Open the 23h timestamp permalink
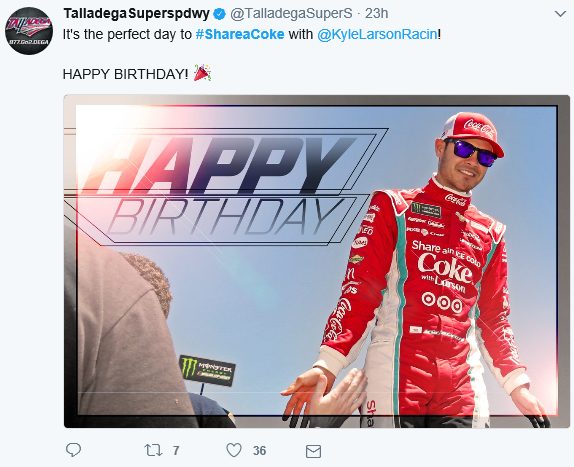Viewport: 574px width, 467px height. (x=376, y=14)
